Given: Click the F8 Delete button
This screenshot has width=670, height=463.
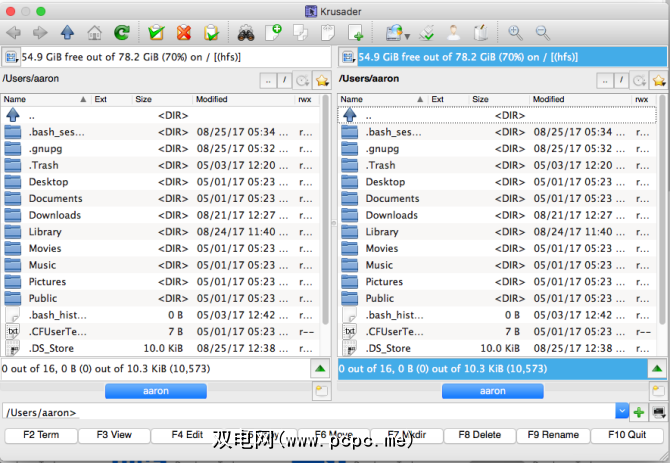Looking at the screenshot, I should [x=479, y=435].
